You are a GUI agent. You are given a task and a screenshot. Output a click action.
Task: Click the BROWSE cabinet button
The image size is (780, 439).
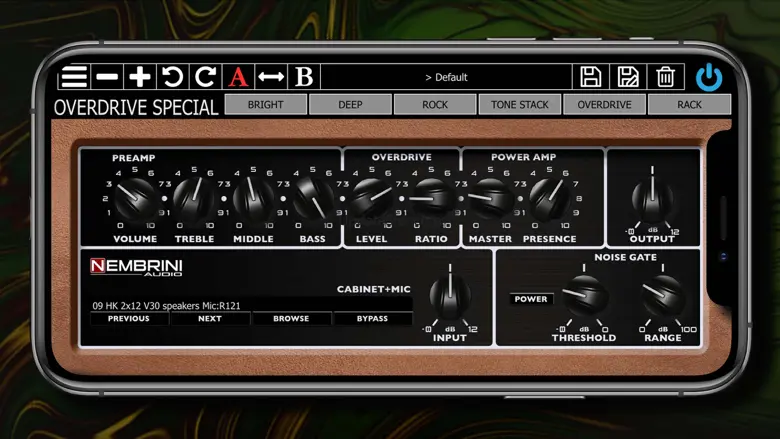tap(291, 319)
